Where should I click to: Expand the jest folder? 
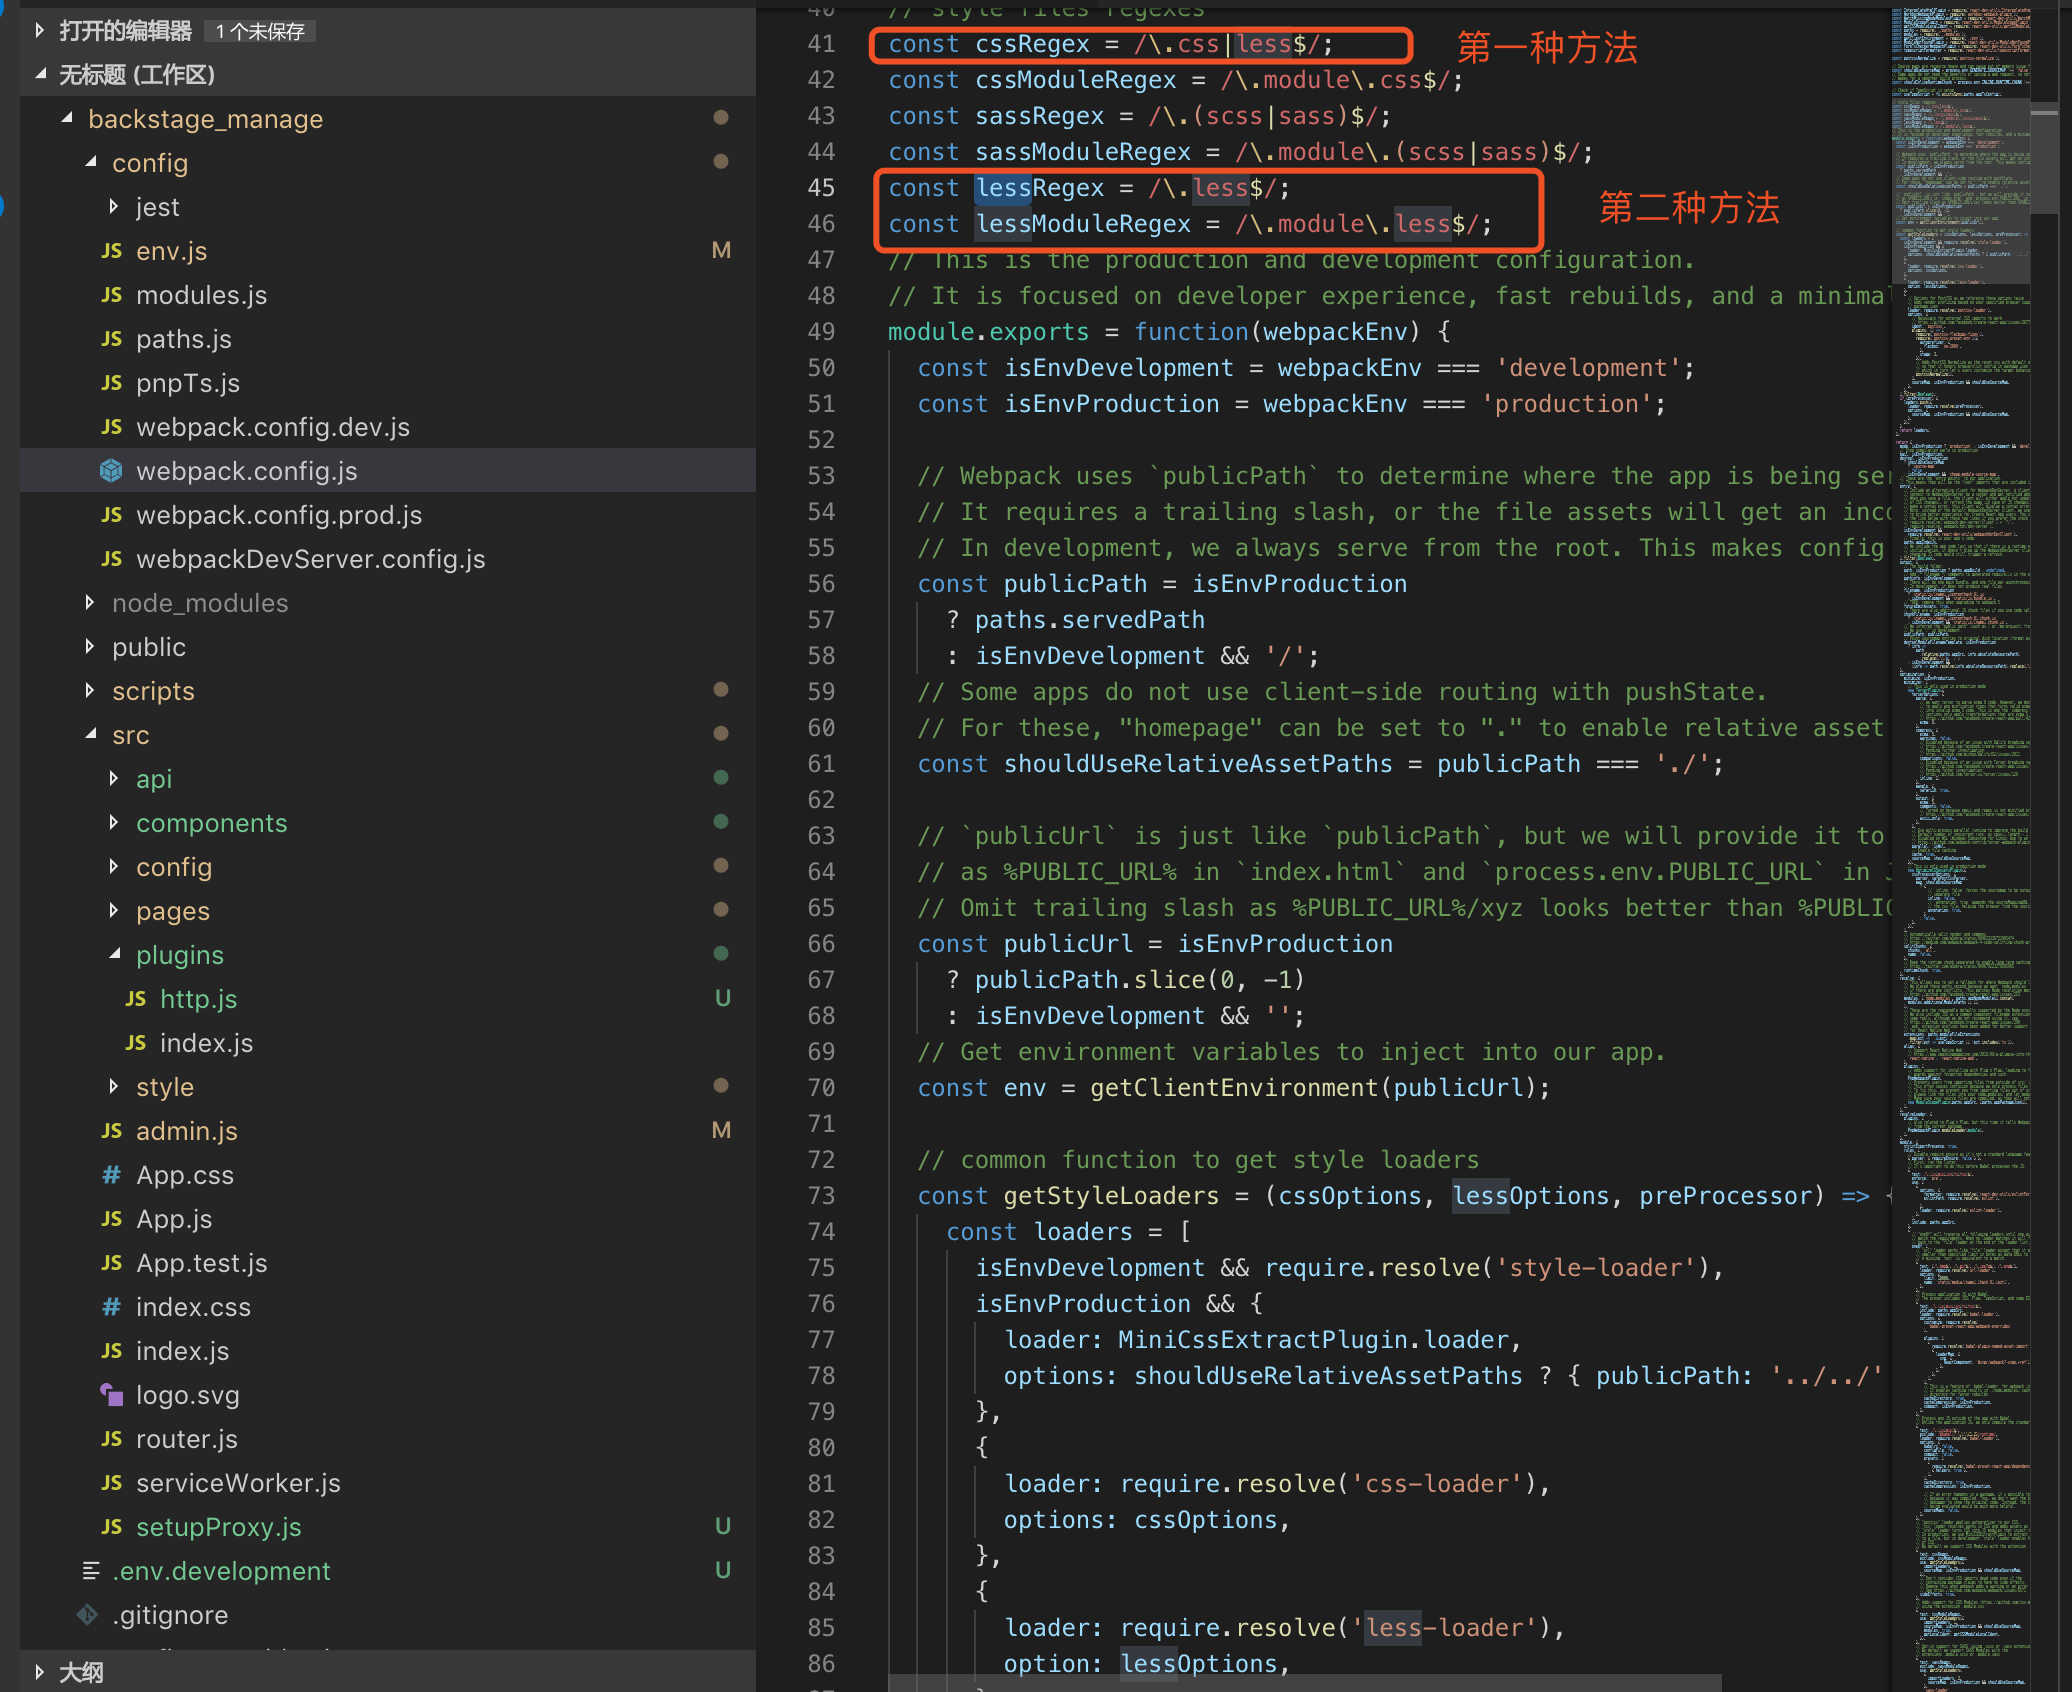113,206
